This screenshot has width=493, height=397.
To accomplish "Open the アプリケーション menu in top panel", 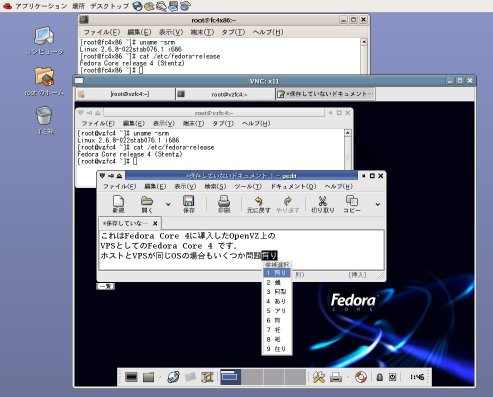I will (x=40, y=6).
